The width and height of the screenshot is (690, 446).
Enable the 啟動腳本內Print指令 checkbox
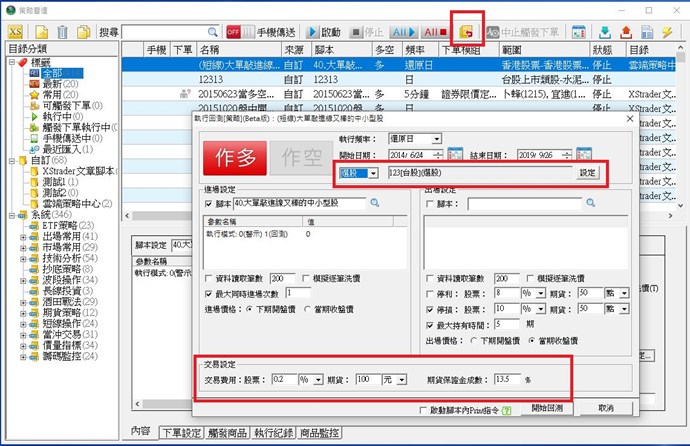420,409
